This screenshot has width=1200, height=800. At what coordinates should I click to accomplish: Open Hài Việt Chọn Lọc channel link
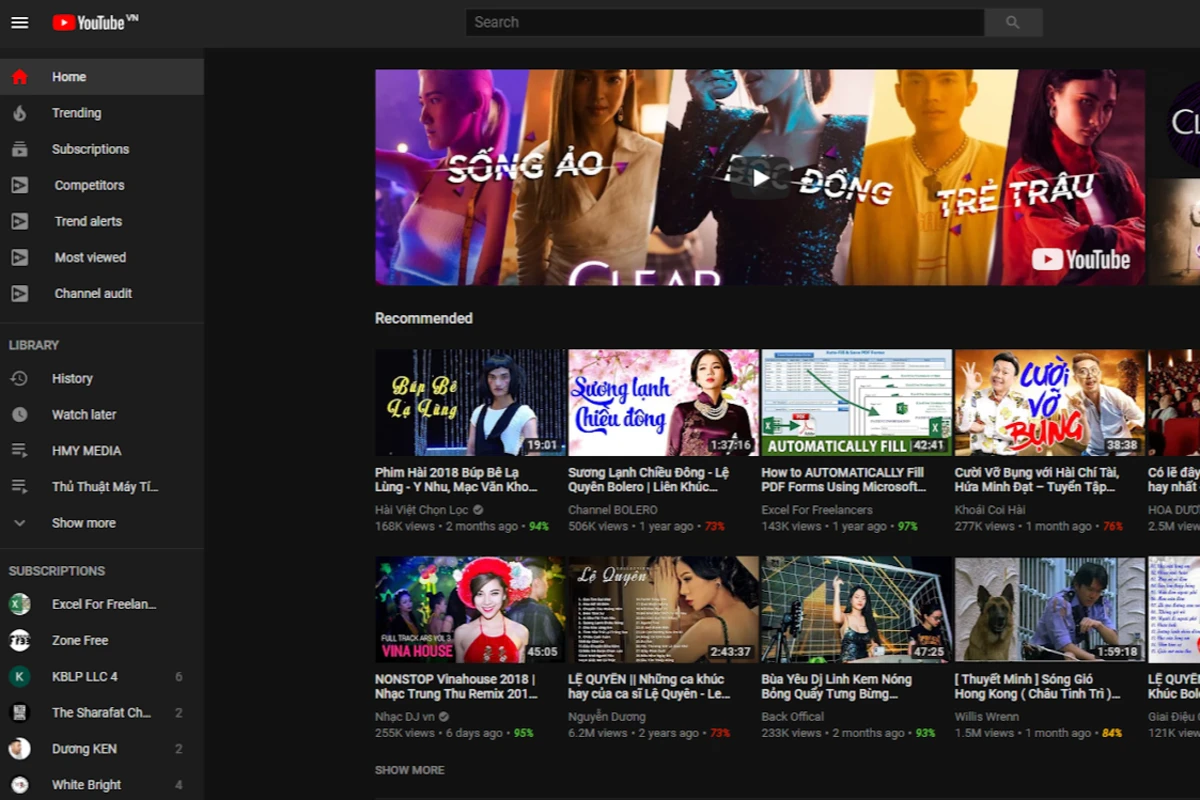421,510
